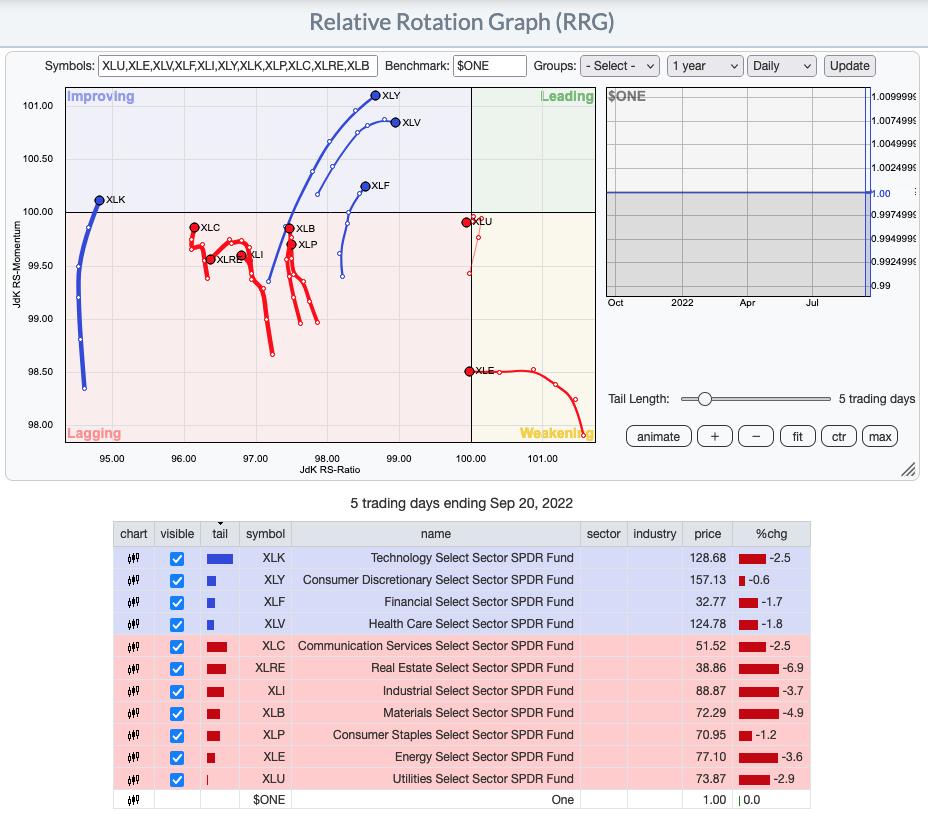Hide XLI from the graph
The height and width of the screenshot is (814, 928).
tap(177, 691)
